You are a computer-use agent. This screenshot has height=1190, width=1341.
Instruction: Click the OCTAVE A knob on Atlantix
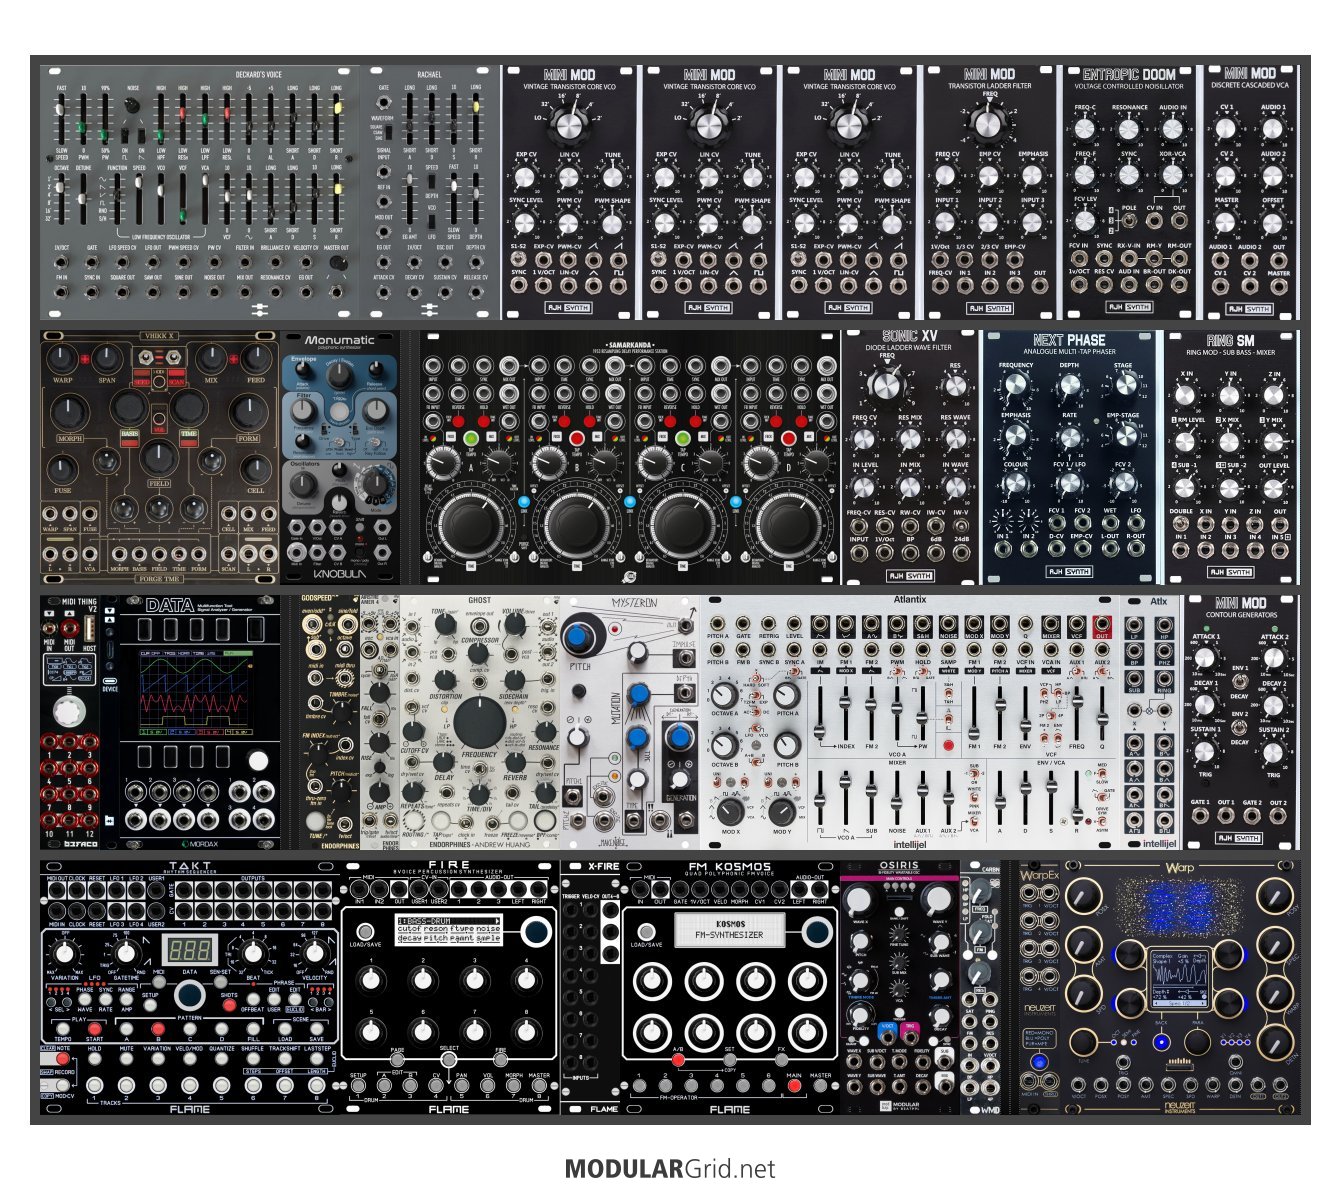pos(724,696)
